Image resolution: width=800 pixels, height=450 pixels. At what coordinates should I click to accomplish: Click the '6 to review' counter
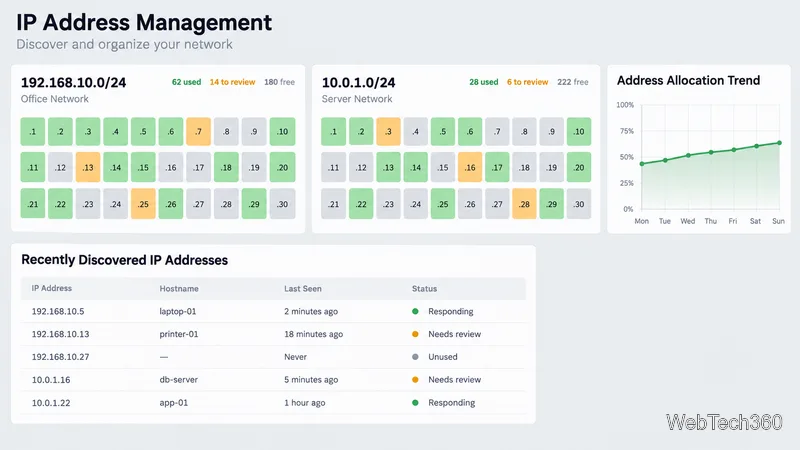tap(527, 82)
